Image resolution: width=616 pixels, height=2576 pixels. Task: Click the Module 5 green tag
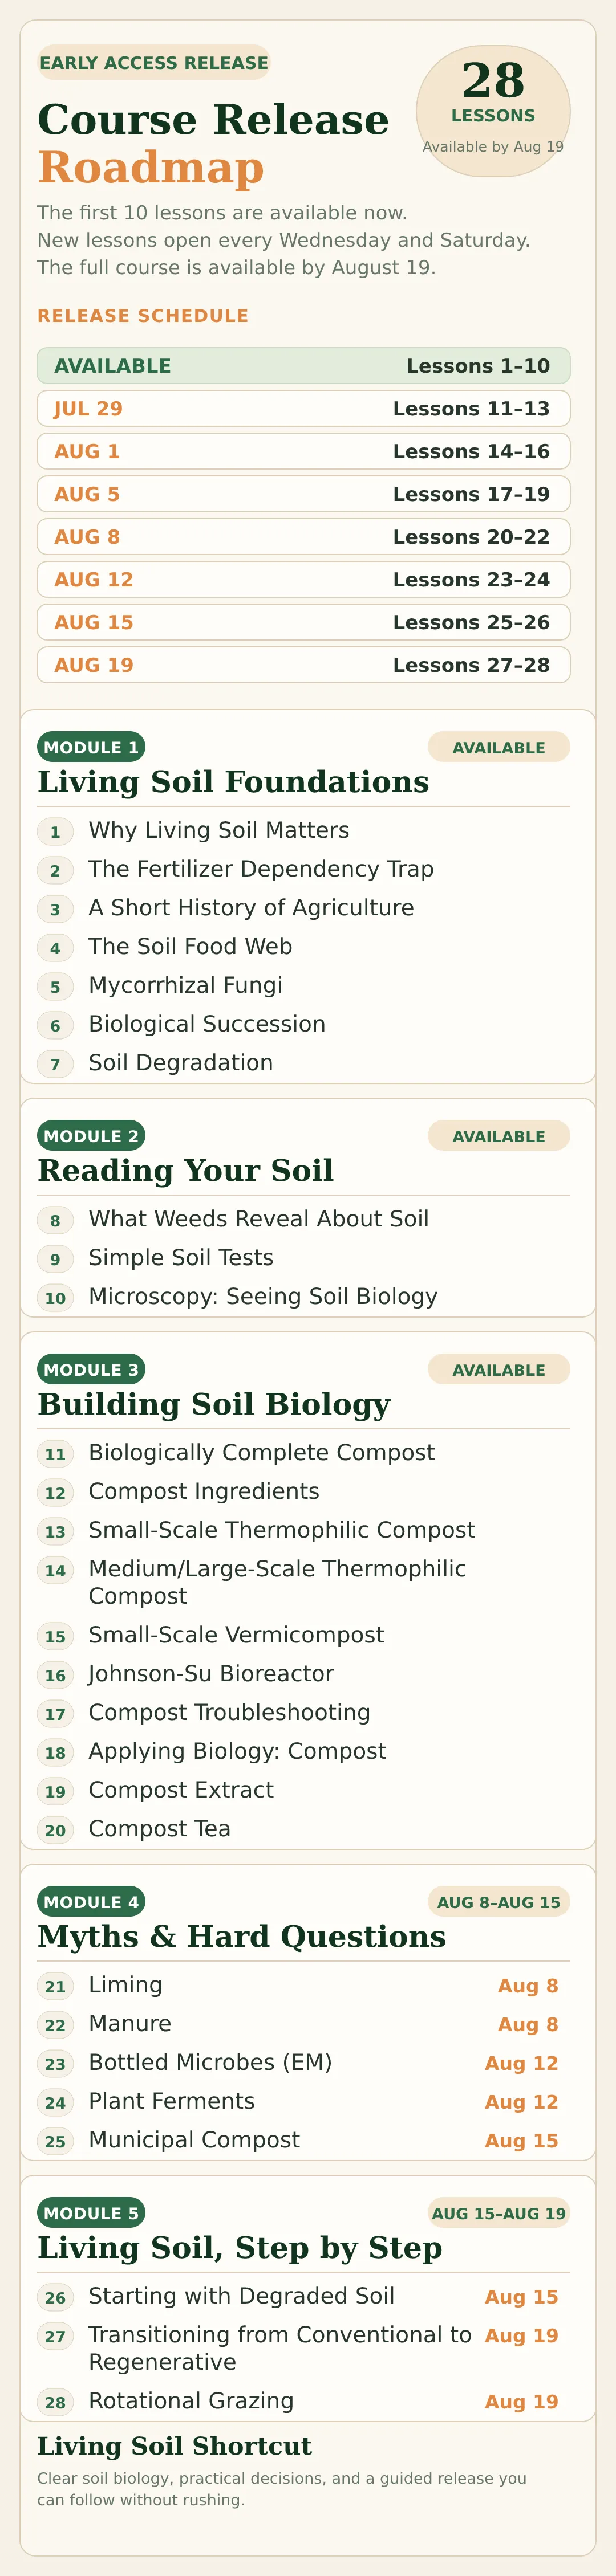point(91,2212)
